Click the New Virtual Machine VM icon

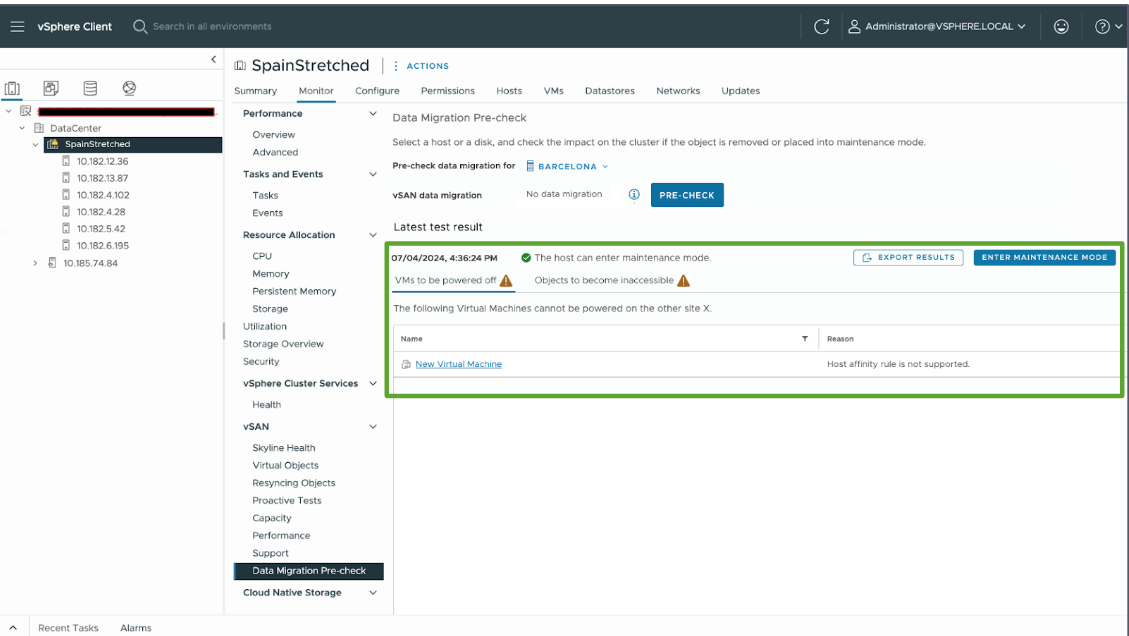click(x=406, y=364)
